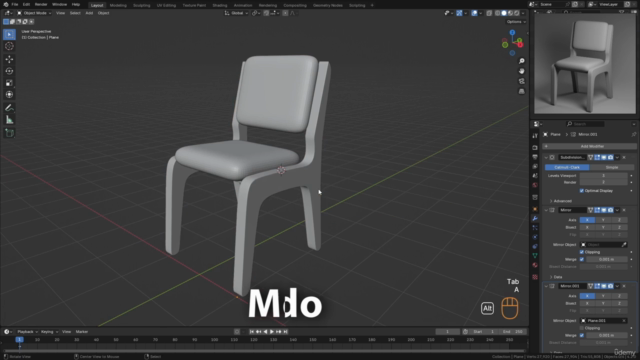Image resolution: width=640 pixels, height=360 pixels.
Task: Click the Add Modifier button
Action: pos(589,146)
